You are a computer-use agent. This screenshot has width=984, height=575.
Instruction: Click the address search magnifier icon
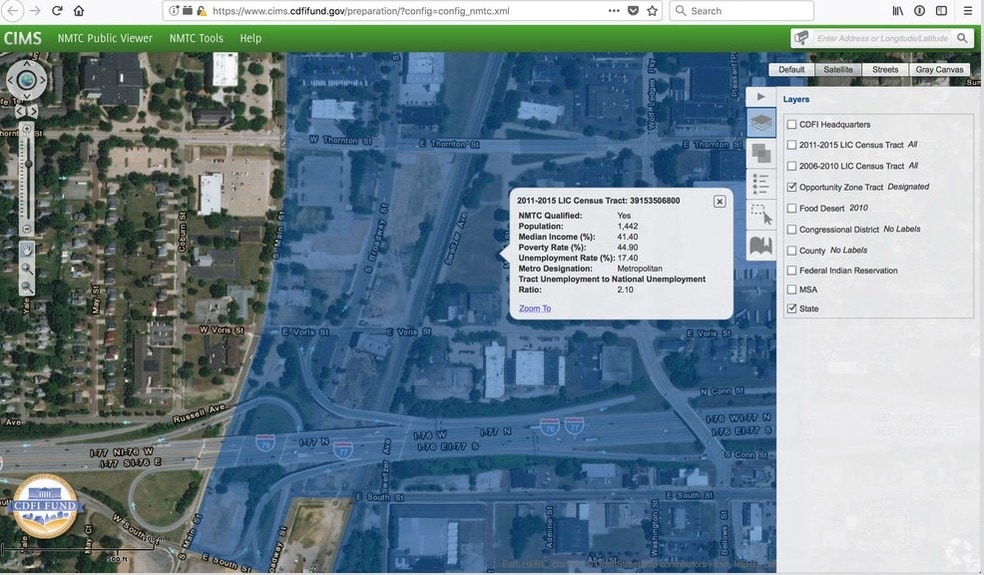point(962,38)
